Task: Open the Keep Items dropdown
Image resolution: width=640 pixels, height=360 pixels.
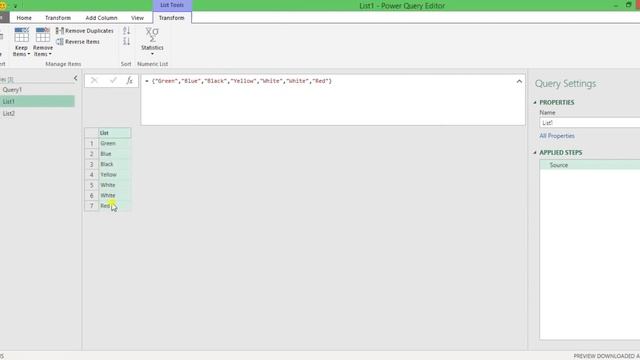Action: [x=21, y=42]
